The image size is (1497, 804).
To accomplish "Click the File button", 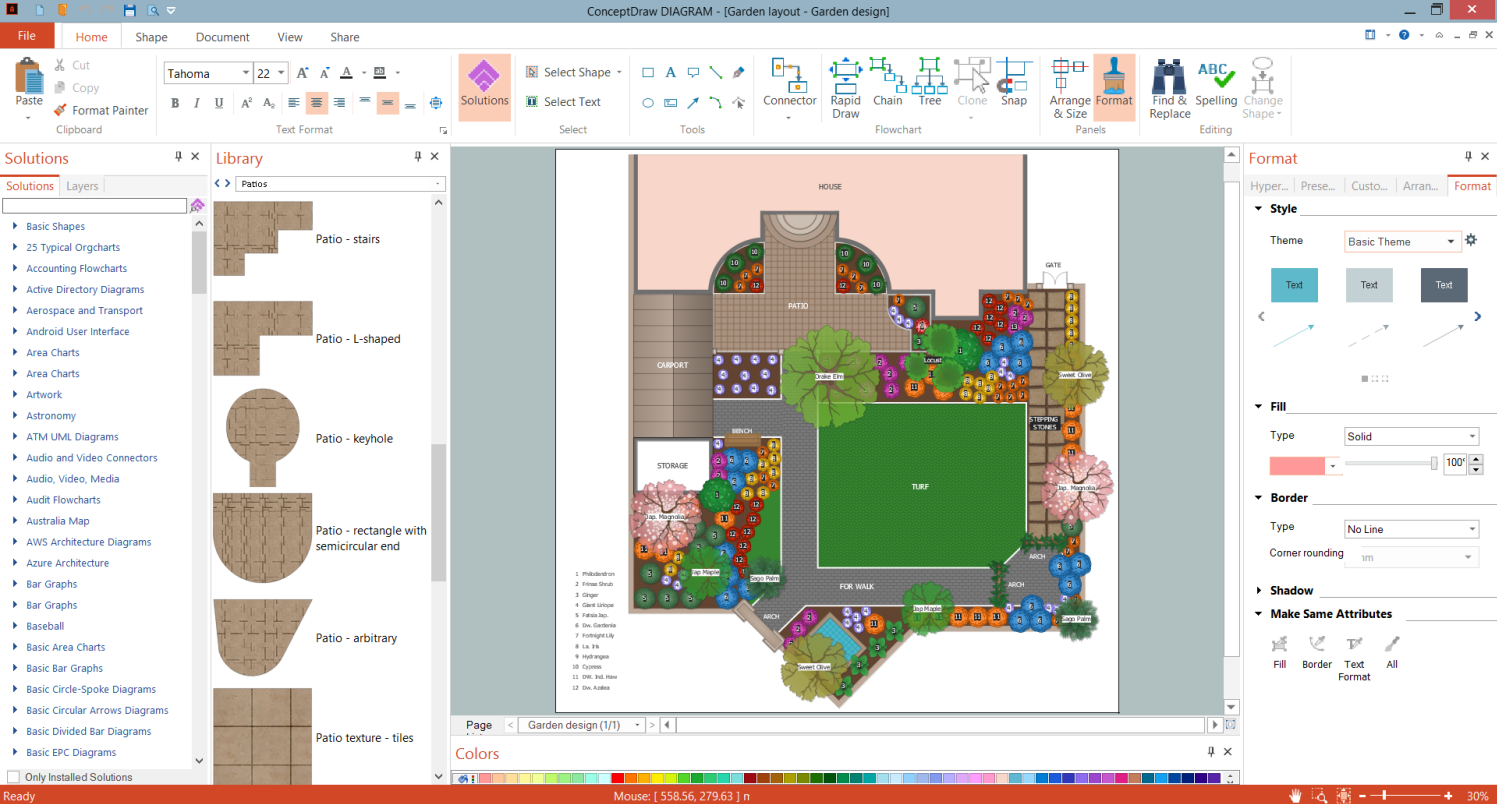I will pos(27,36).
